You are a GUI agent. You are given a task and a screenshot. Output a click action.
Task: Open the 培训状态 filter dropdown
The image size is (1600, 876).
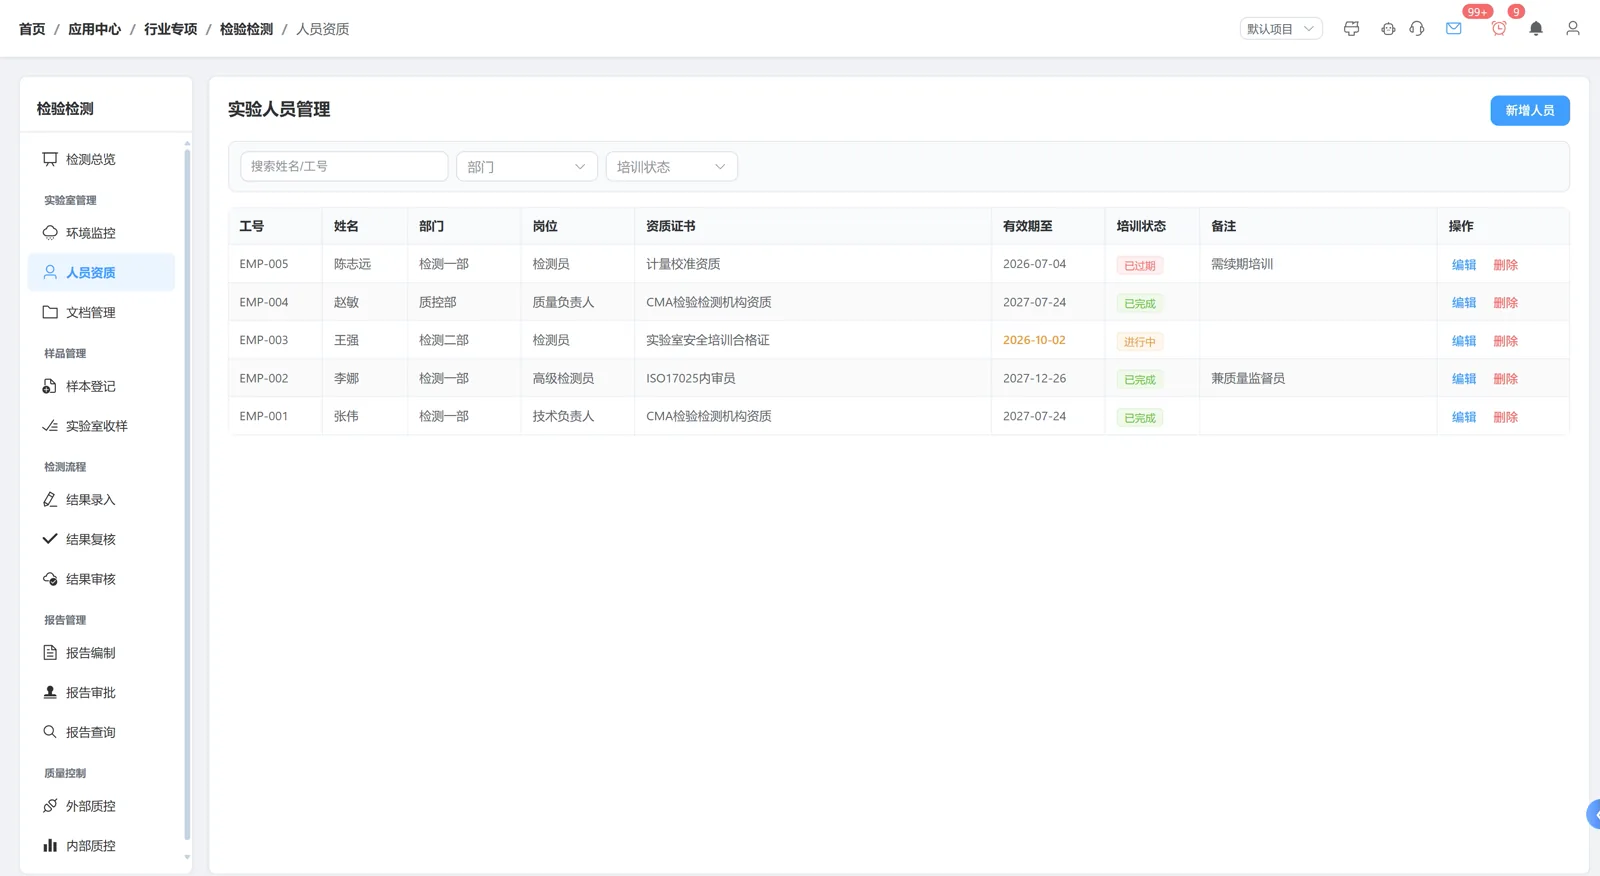coord(672,166)
